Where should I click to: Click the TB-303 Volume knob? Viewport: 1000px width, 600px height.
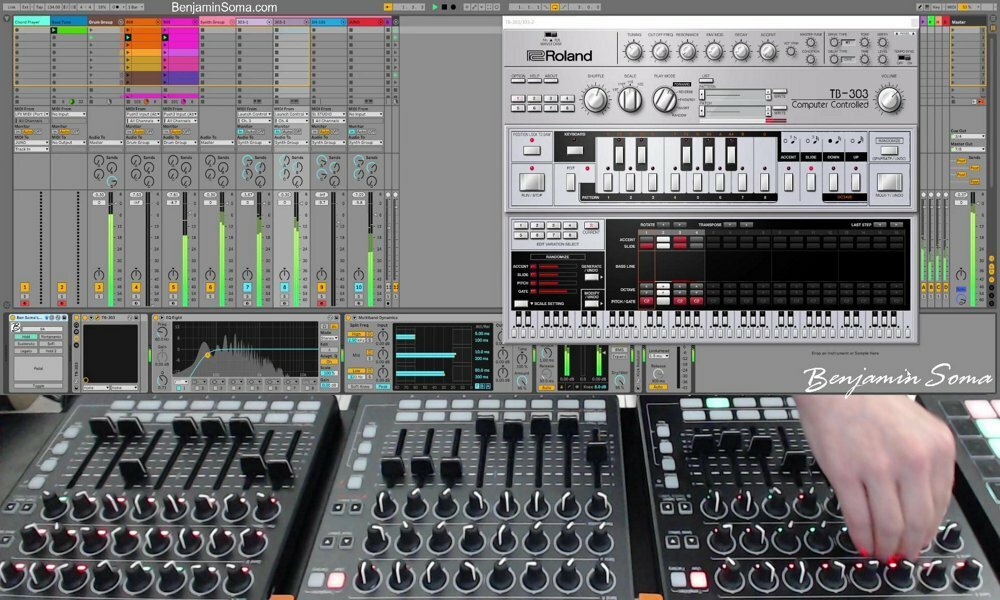[x=890, y=100]
